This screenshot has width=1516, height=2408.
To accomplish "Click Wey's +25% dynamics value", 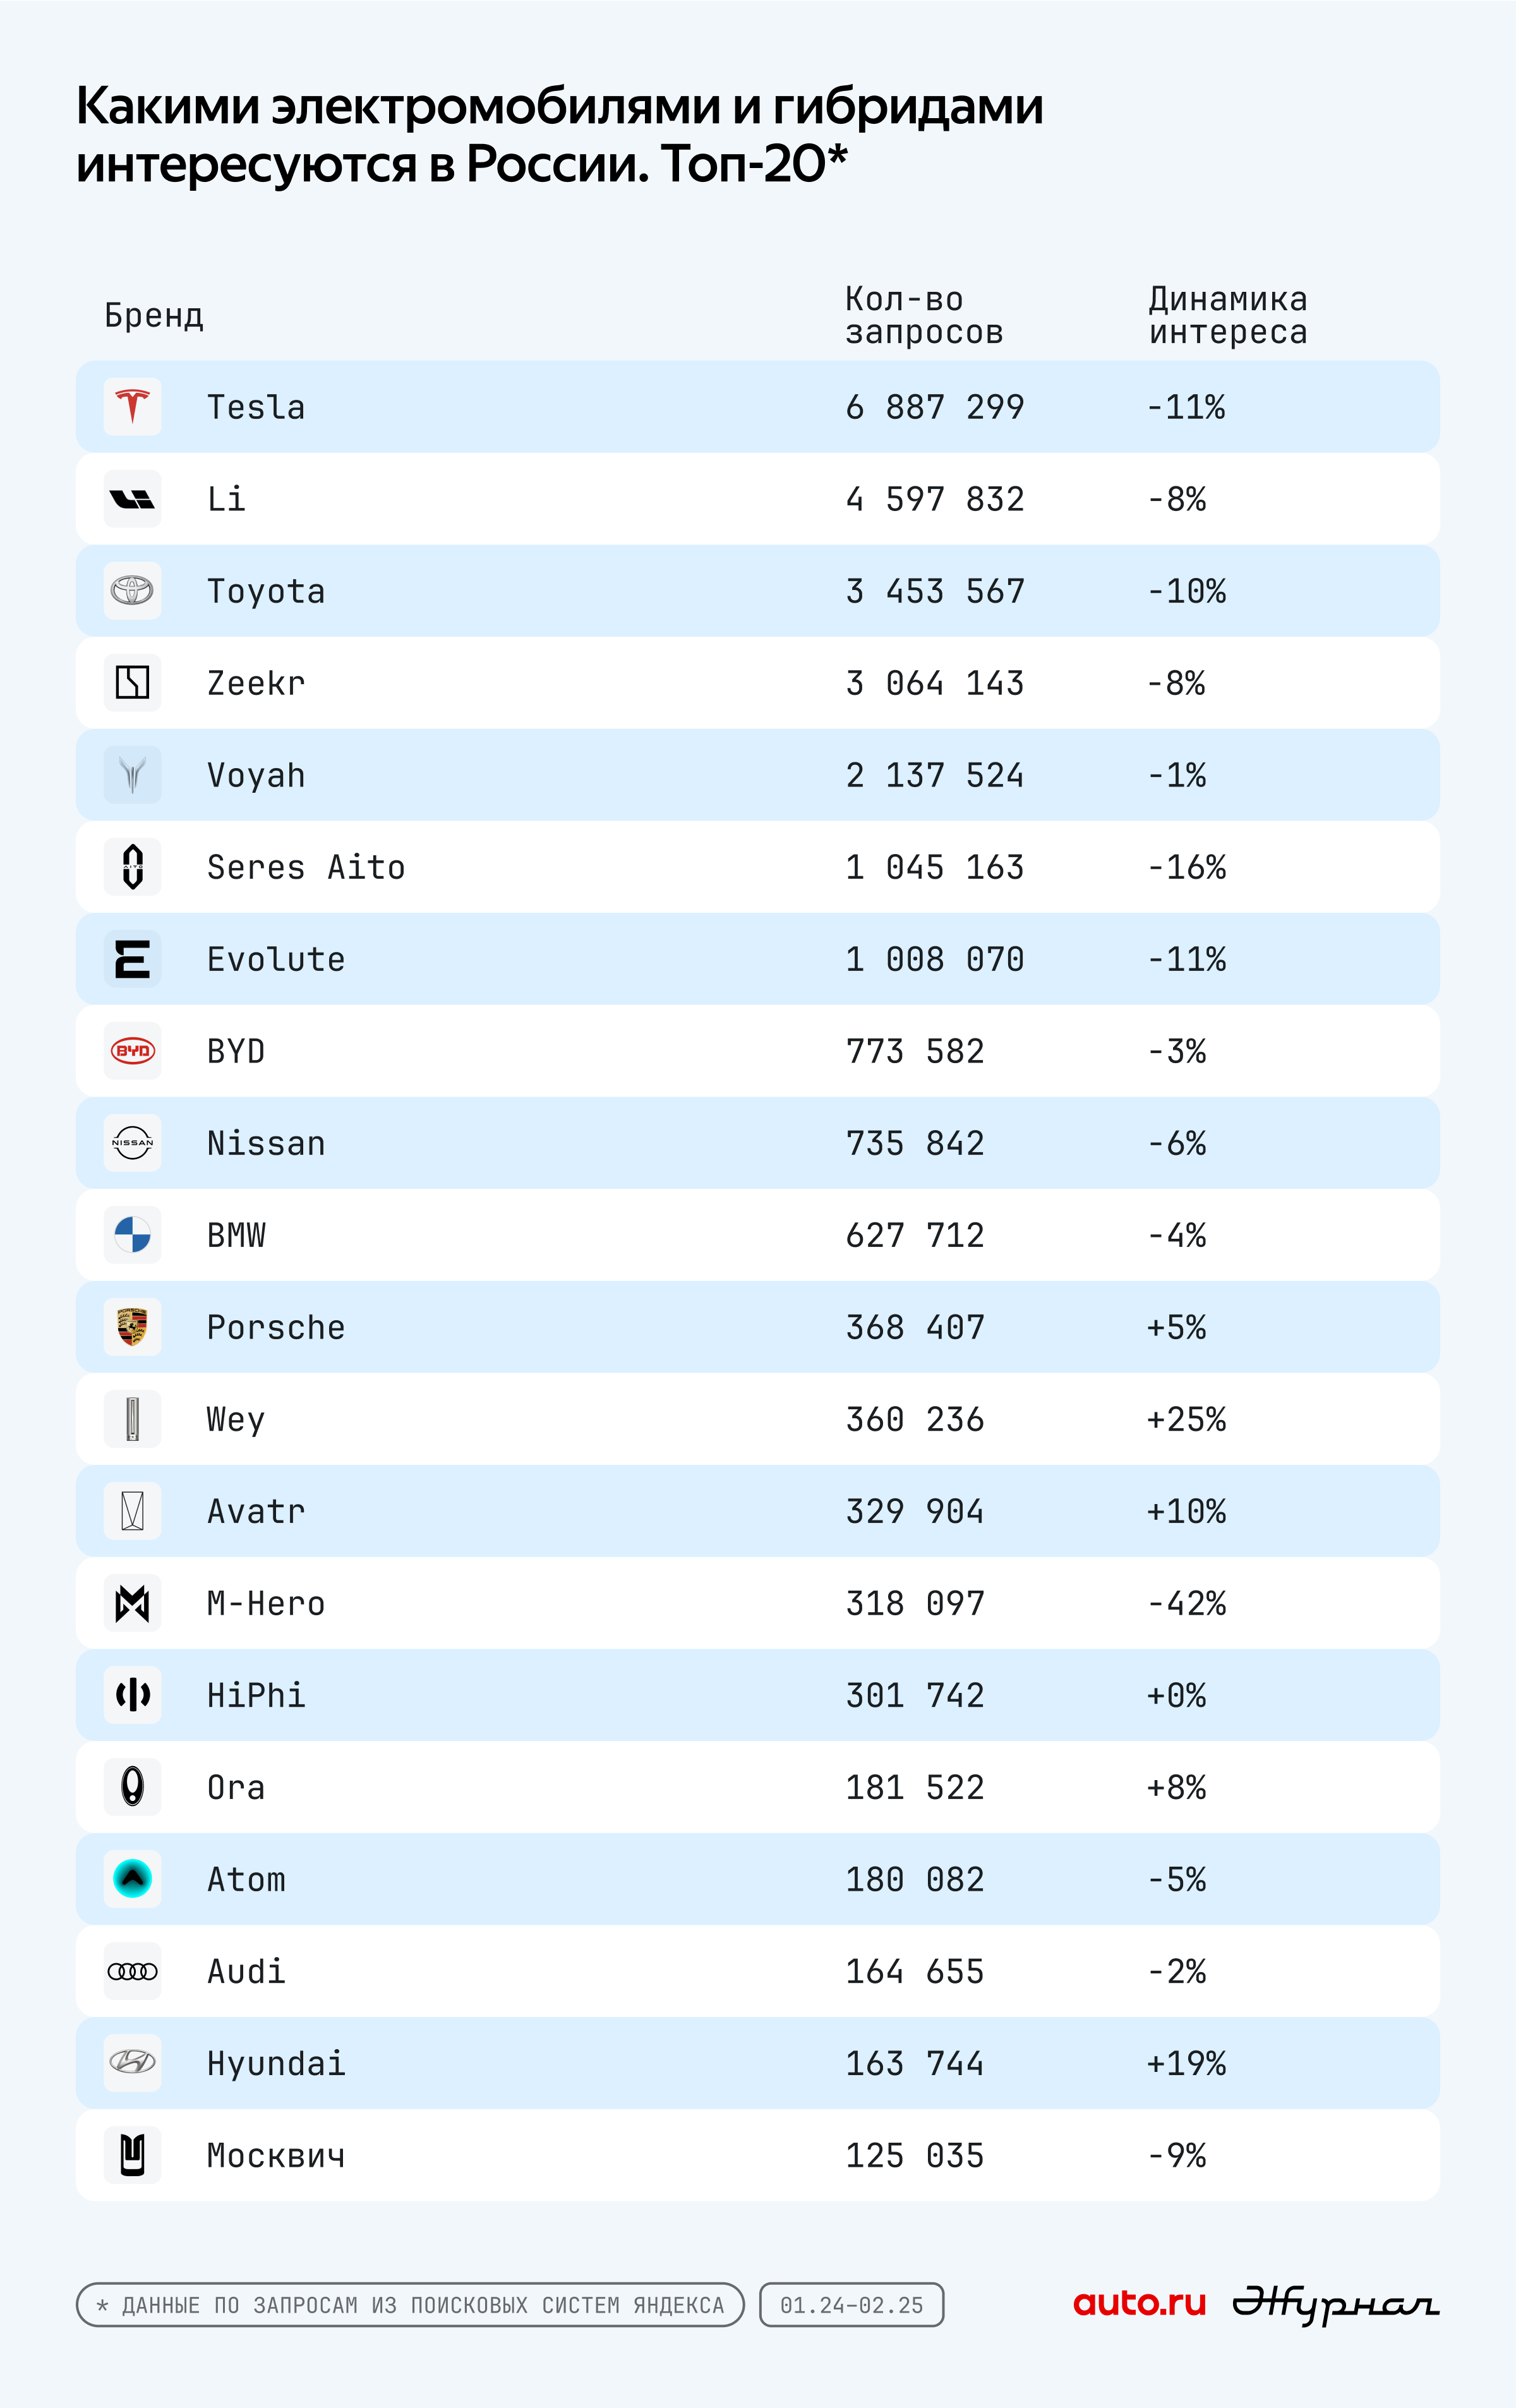I will pyautogui.click(x=1186, y=1419).
